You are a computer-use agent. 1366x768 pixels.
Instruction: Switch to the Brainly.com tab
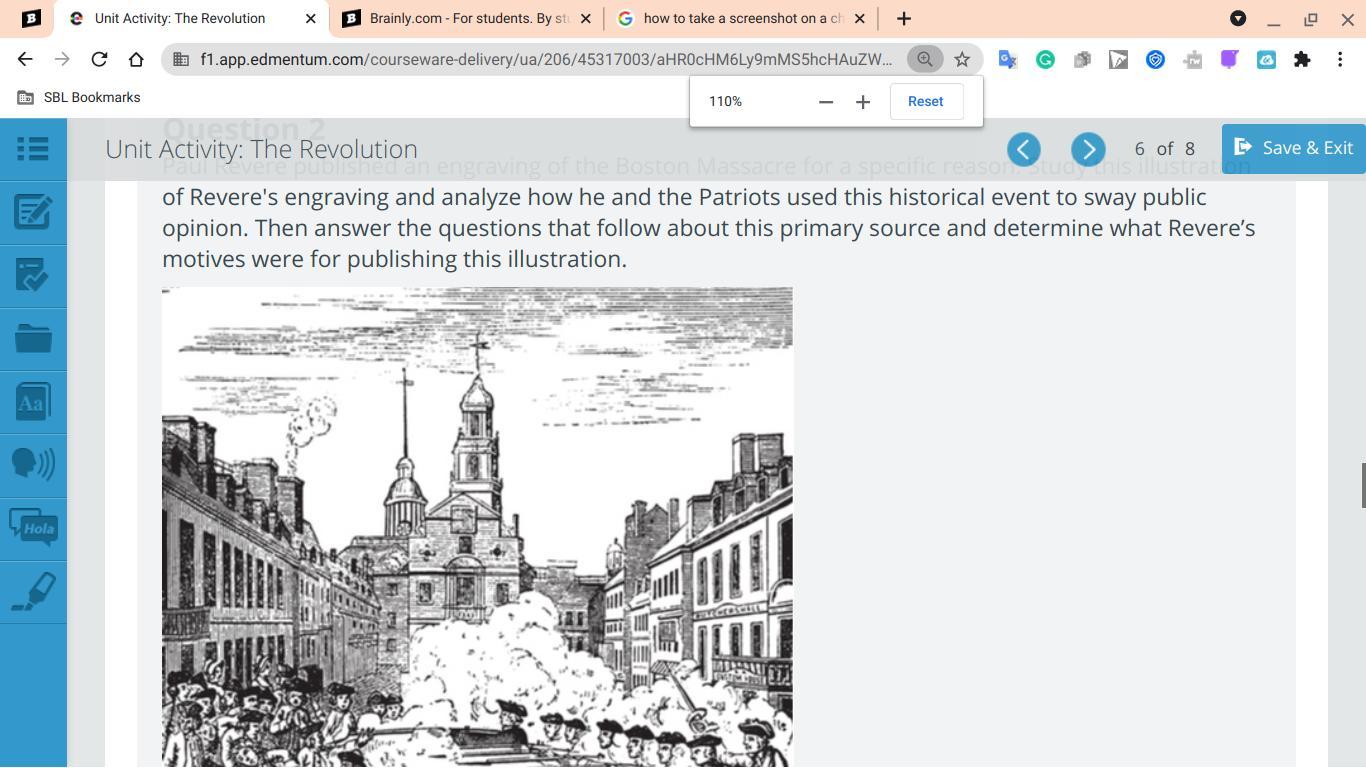click(x=465, y=19)
